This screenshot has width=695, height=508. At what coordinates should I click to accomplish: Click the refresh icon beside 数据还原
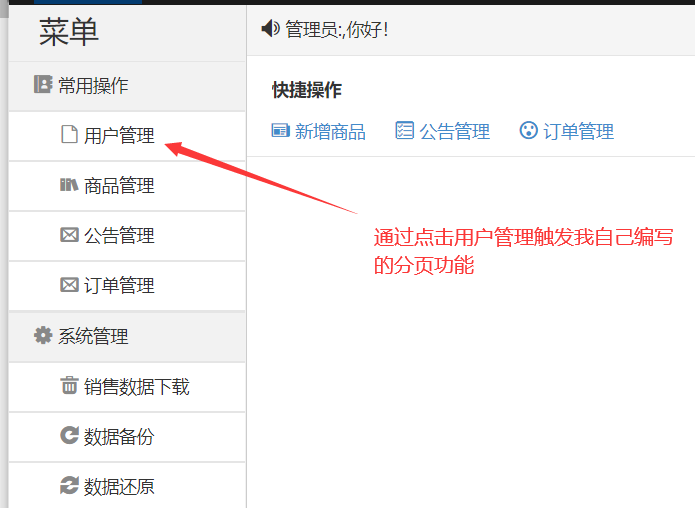[69, 485]
